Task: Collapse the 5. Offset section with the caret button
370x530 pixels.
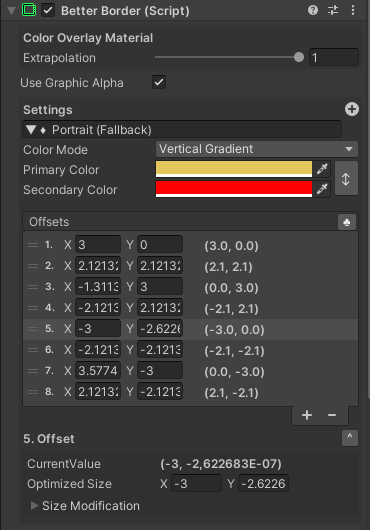Action: coord(350,438)
